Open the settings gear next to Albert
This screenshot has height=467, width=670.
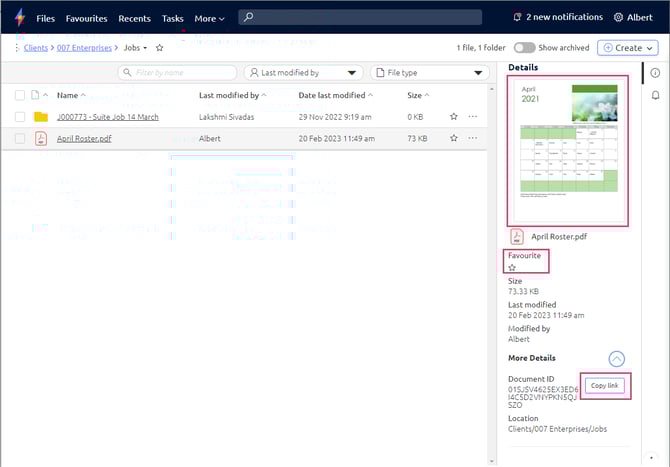[618, 18]
